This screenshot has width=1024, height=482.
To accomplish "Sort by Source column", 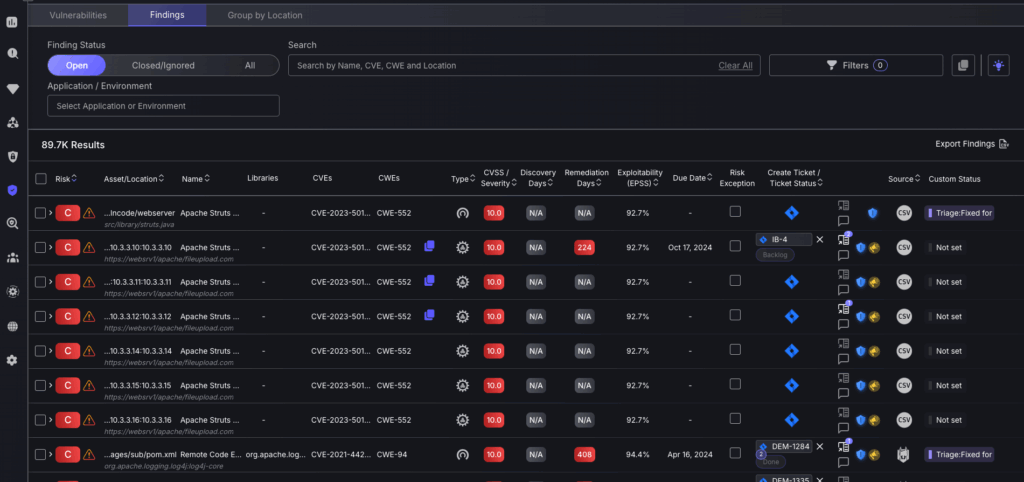I will click(x=903, y=178).
